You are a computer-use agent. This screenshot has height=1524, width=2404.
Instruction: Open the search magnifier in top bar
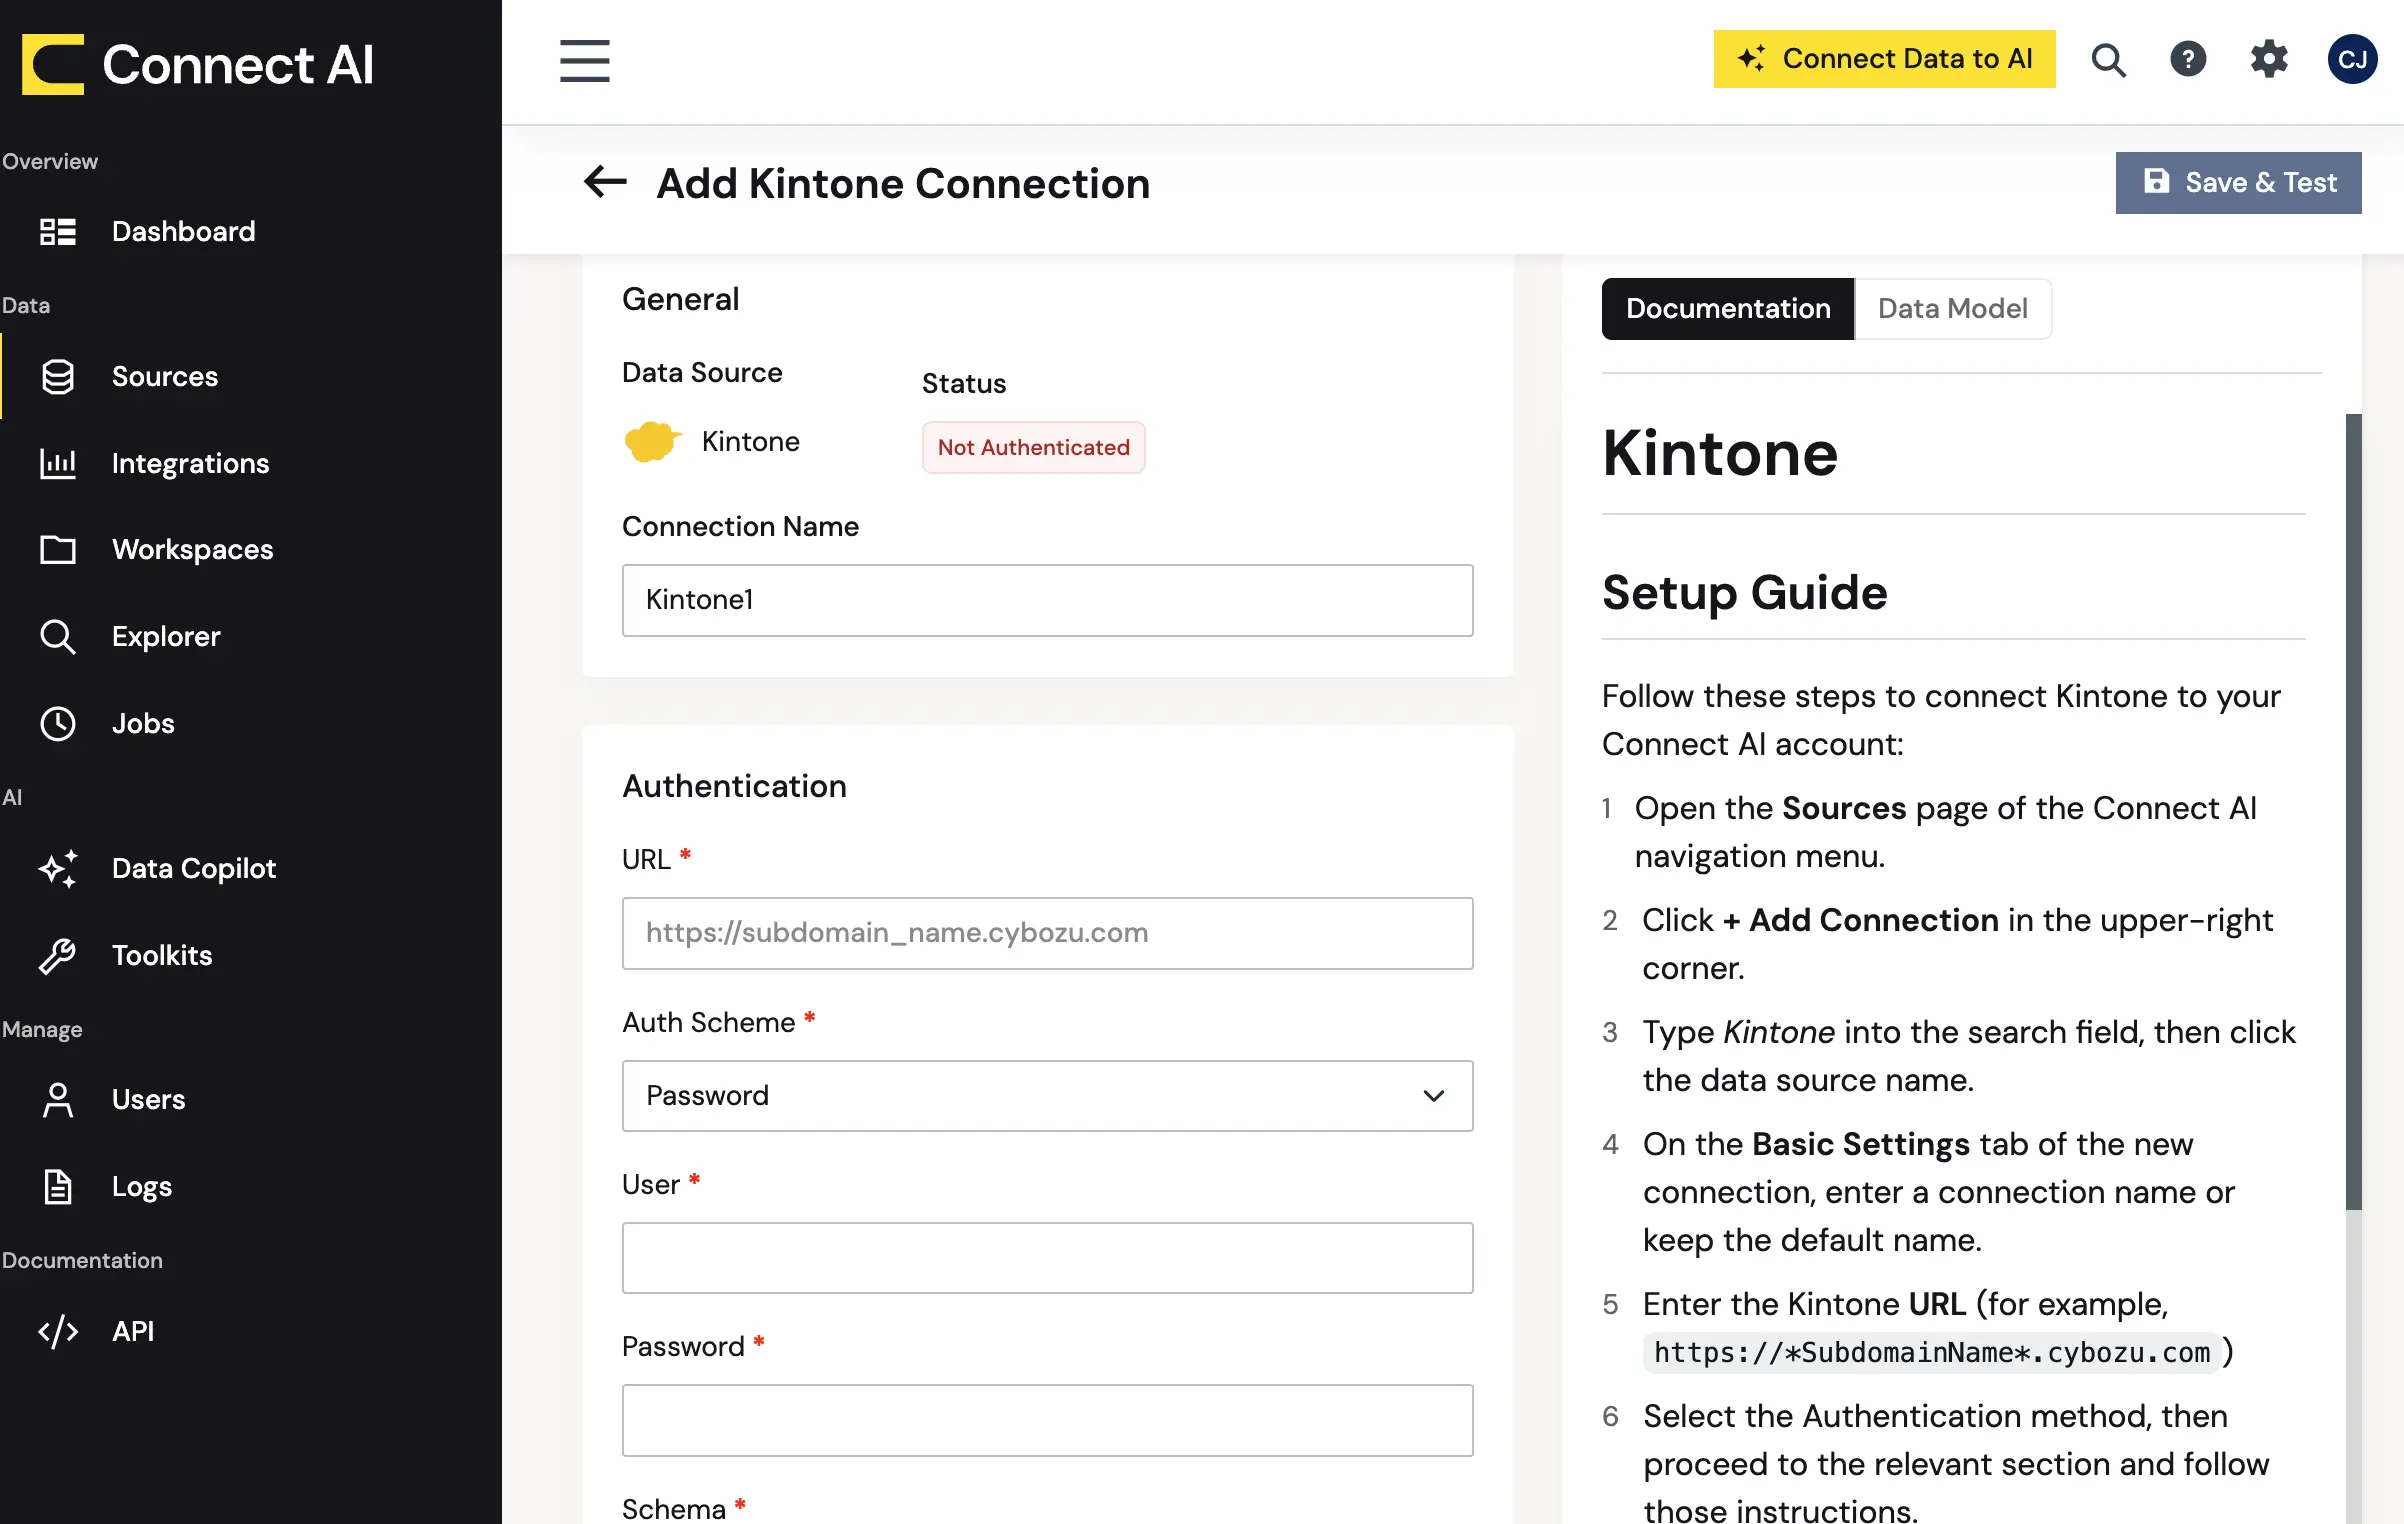pyautogui.click(x=2108, y=60)
